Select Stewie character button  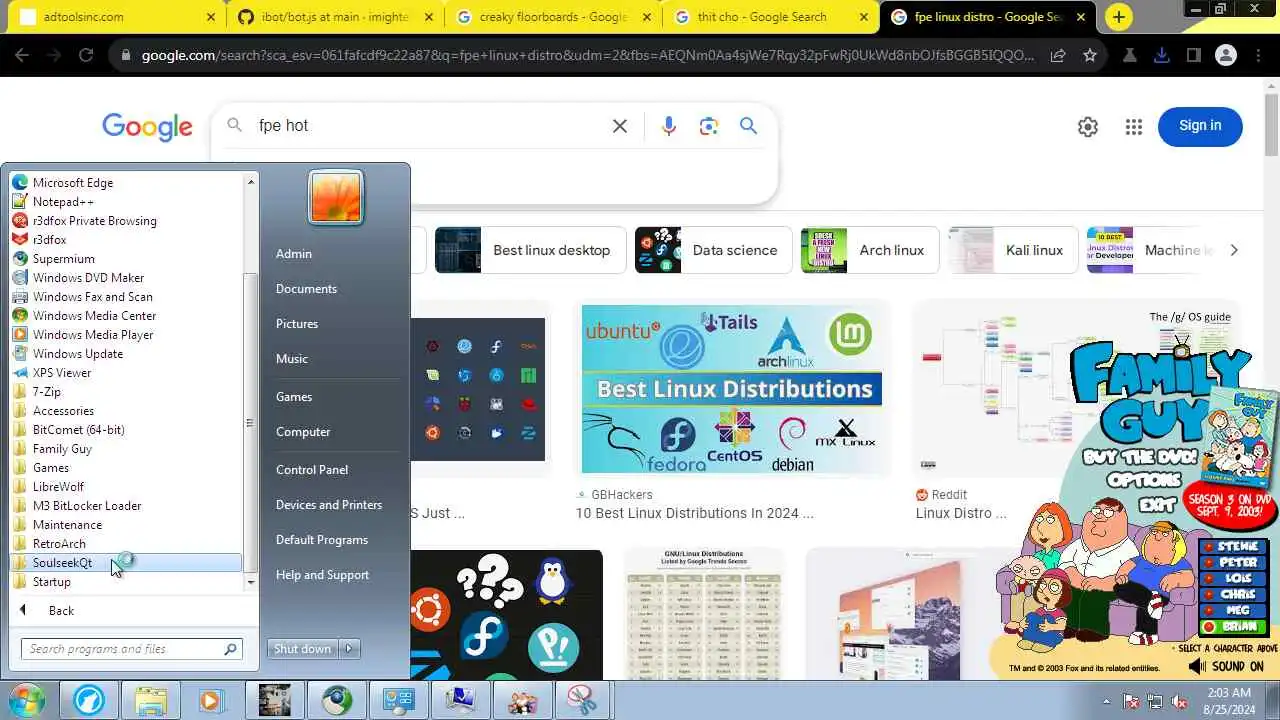(1233, 547)
